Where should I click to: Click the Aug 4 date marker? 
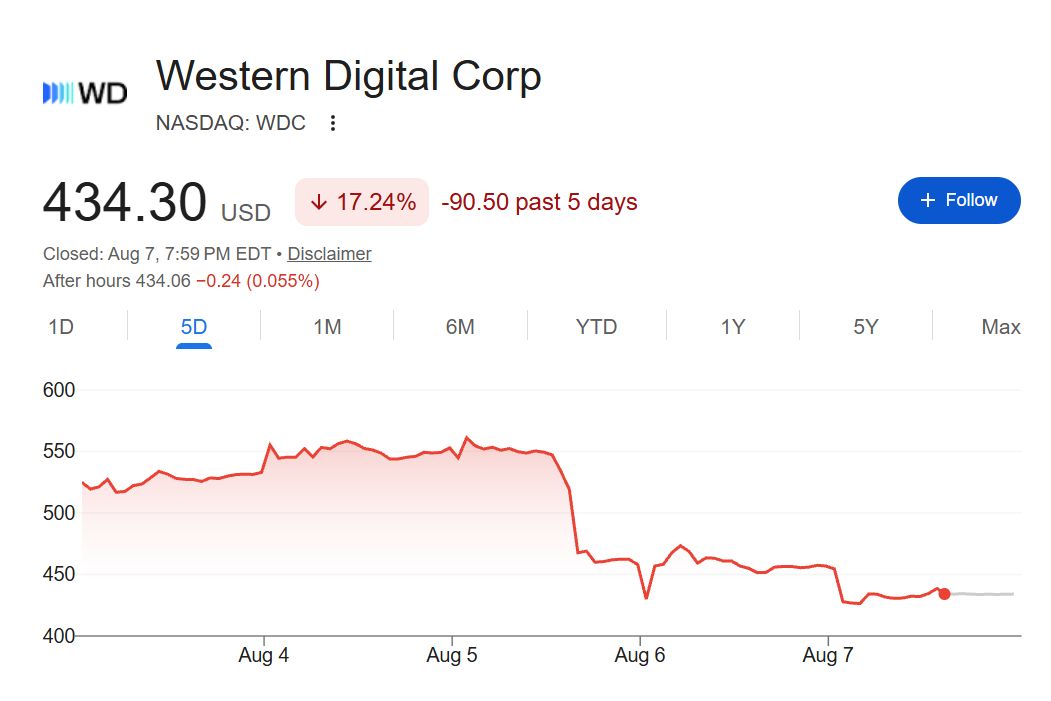coord(263,655)
